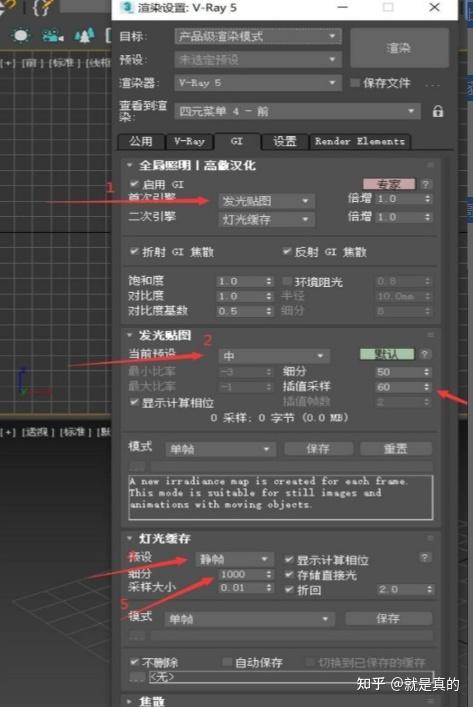Enable the 环境阻光 checkbox
Screen dimensions: 473x707
[x=287, y=281]
